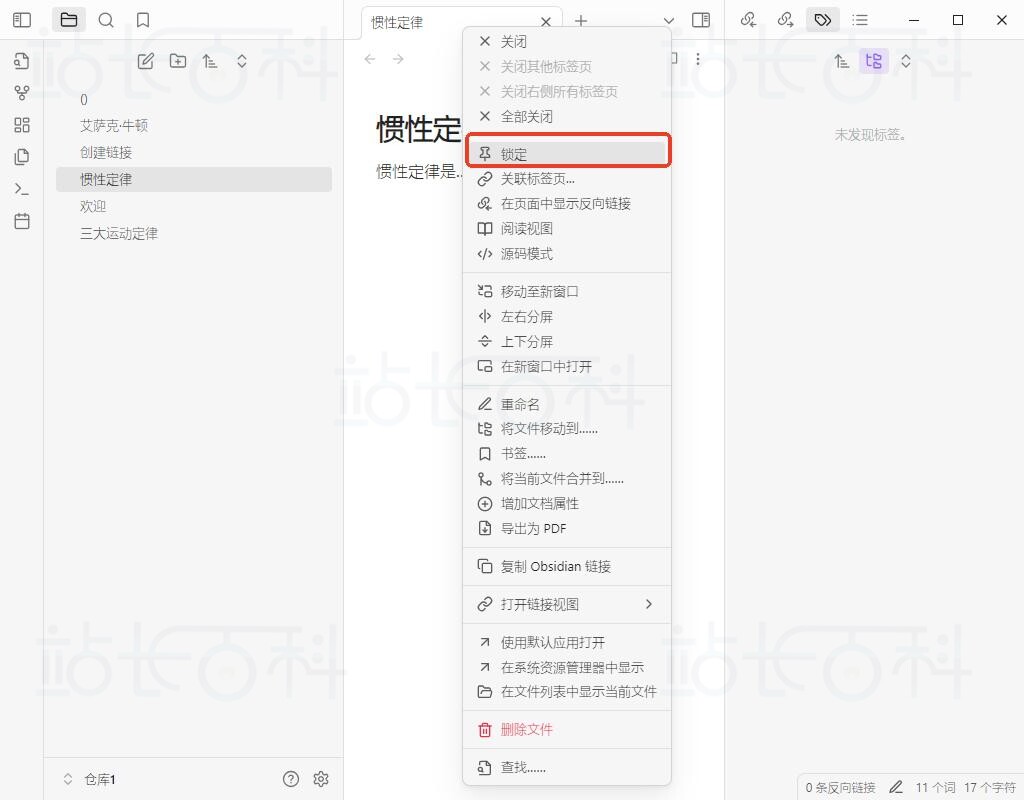This screenshot has width=1024, height=800.
Task: Change sort order of the note list
Action: click(x=210, y=60)
